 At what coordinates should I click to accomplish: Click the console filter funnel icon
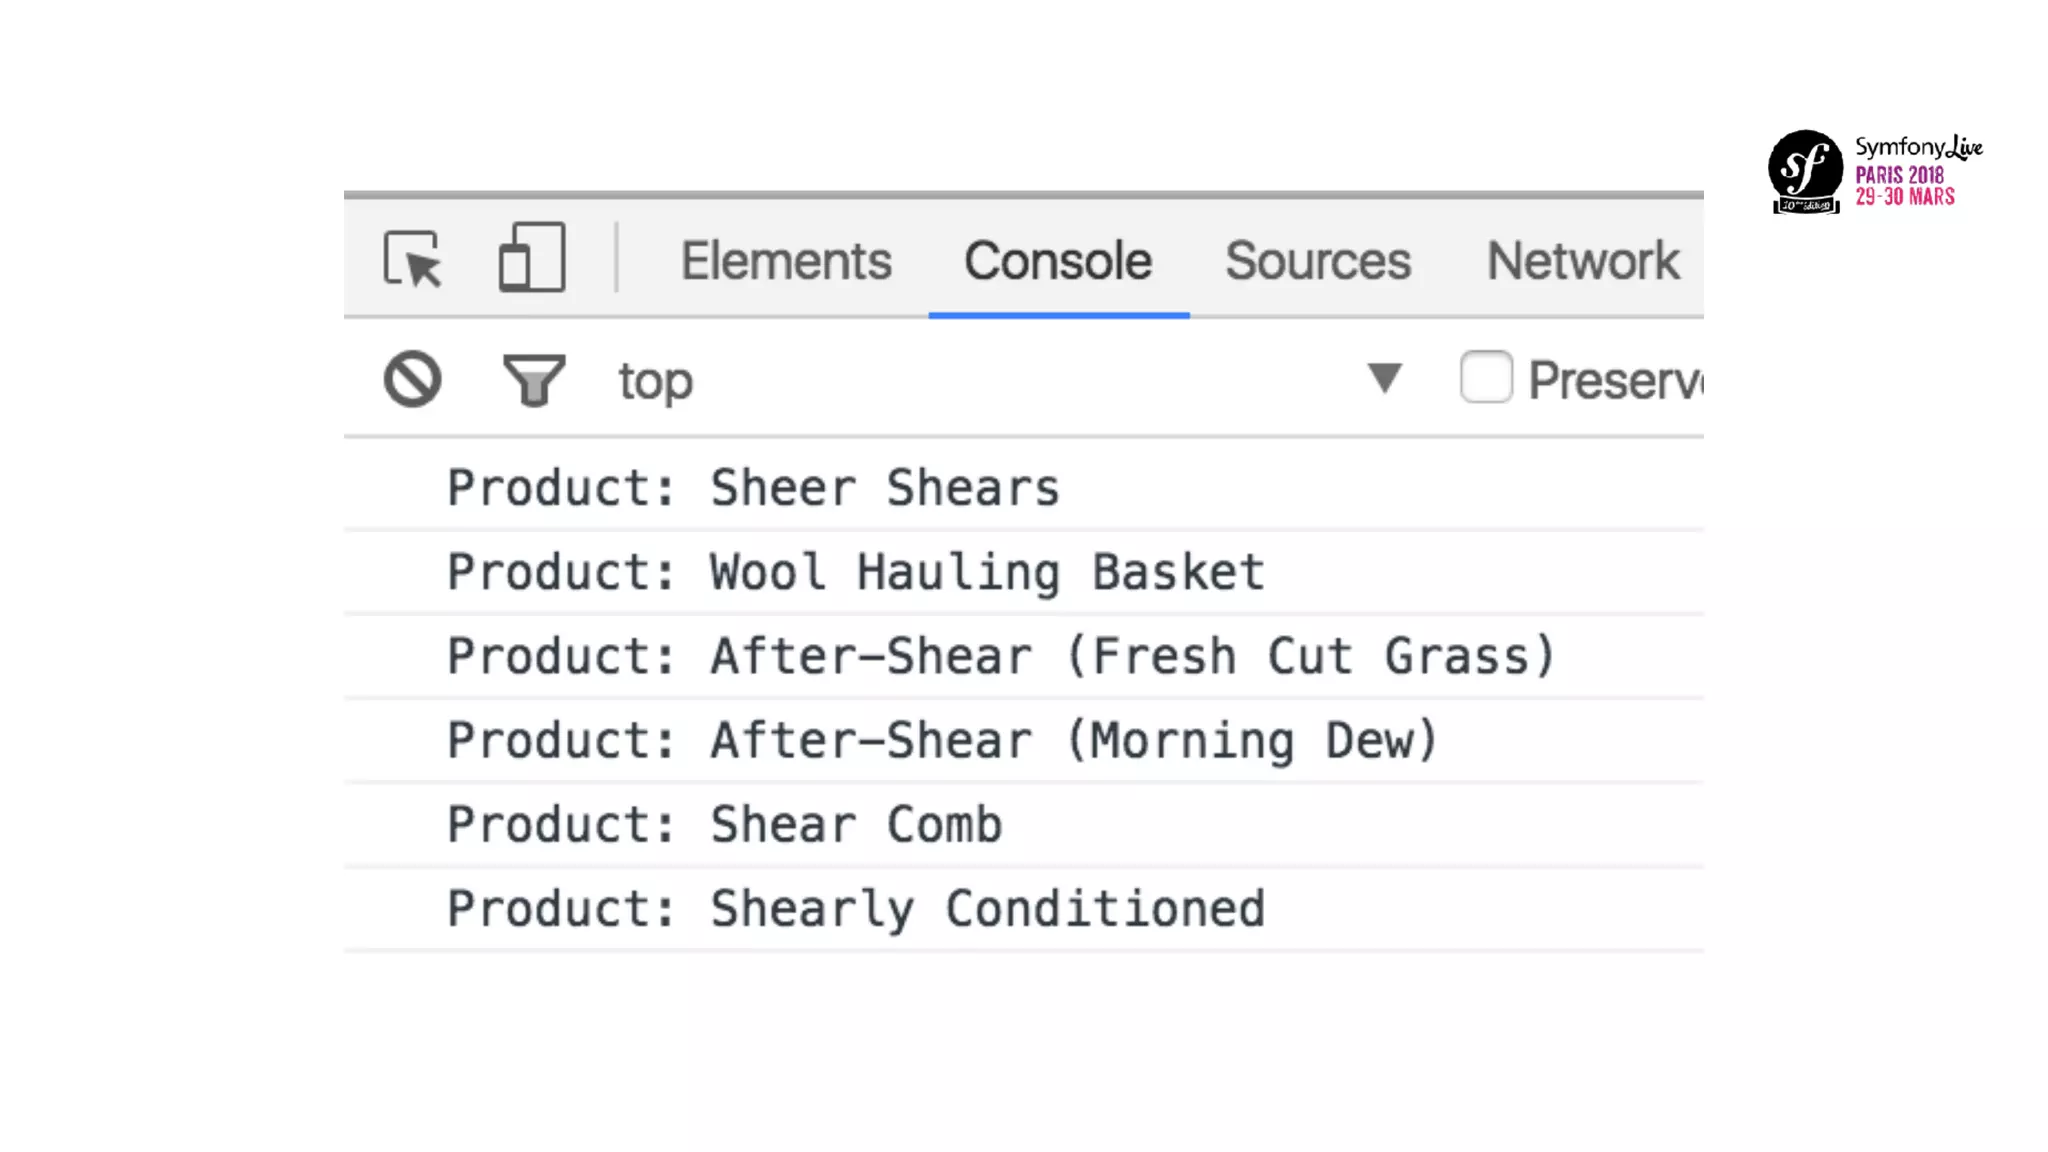[x=533, y=380]
